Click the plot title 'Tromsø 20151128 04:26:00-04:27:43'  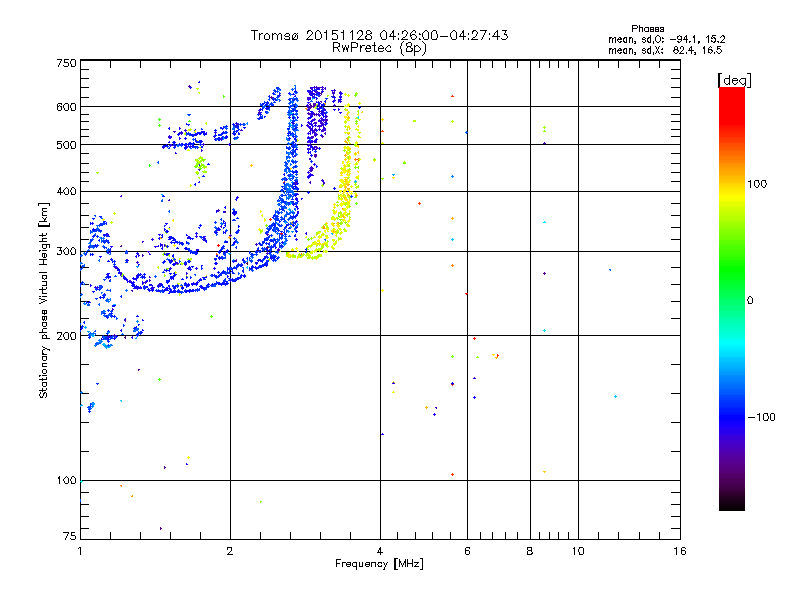coord(379,35)
